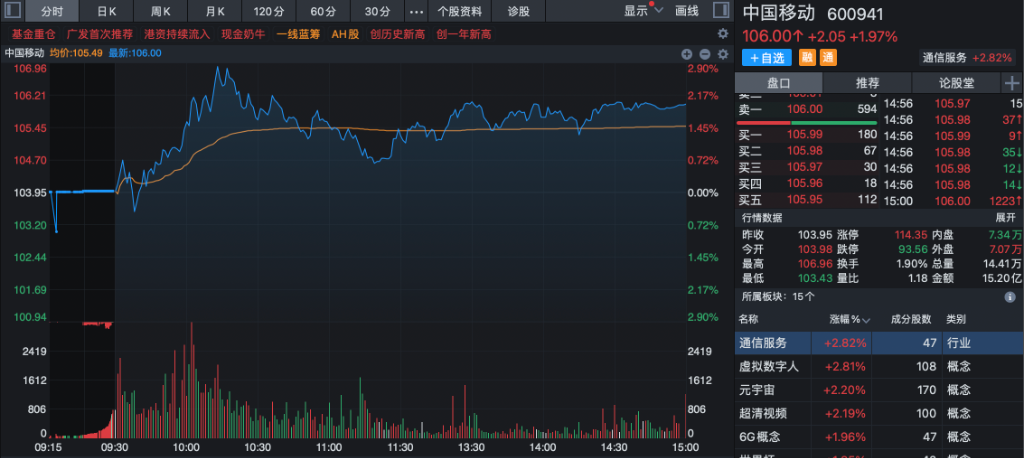Click the 通信服务 +2.82% sector badge
This screenshot has height=458, width=1024.
[967, 57]
